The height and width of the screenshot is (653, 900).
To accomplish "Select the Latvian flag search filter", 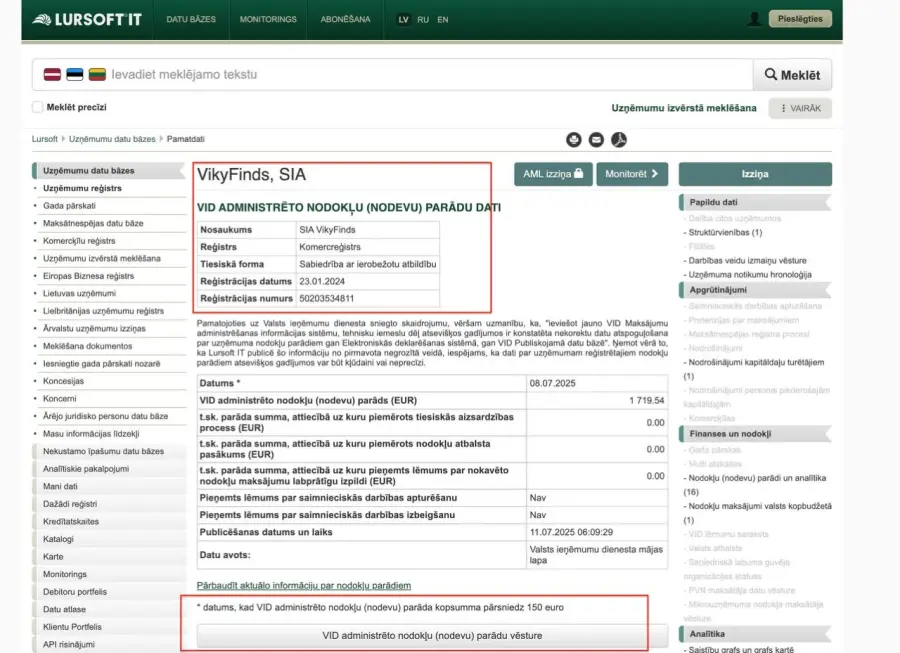I will (x=52, y=75).
